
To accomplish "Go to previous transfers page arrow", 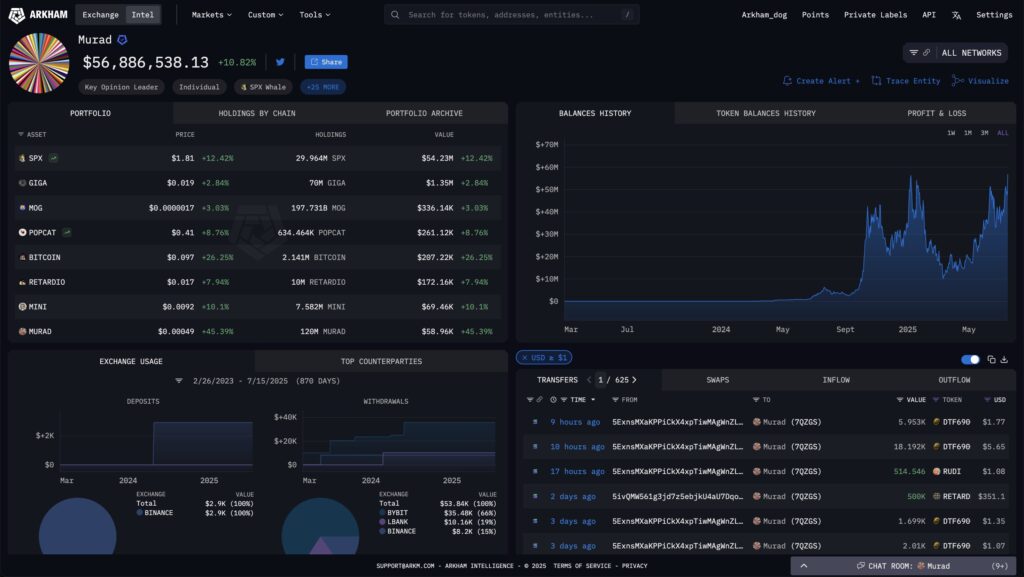I will pyautogui.click(x=588, y=380).
